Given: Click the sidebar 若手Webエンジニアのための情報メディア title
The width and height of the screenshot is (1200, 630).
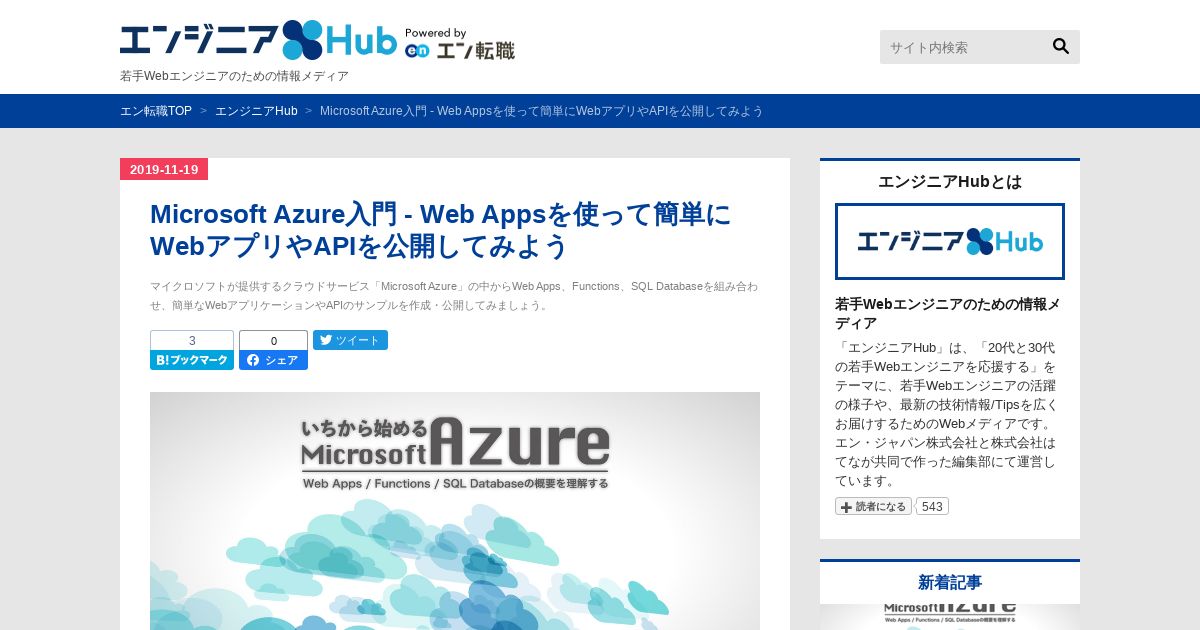Looking at the screenshot, I should coord(948,313).
